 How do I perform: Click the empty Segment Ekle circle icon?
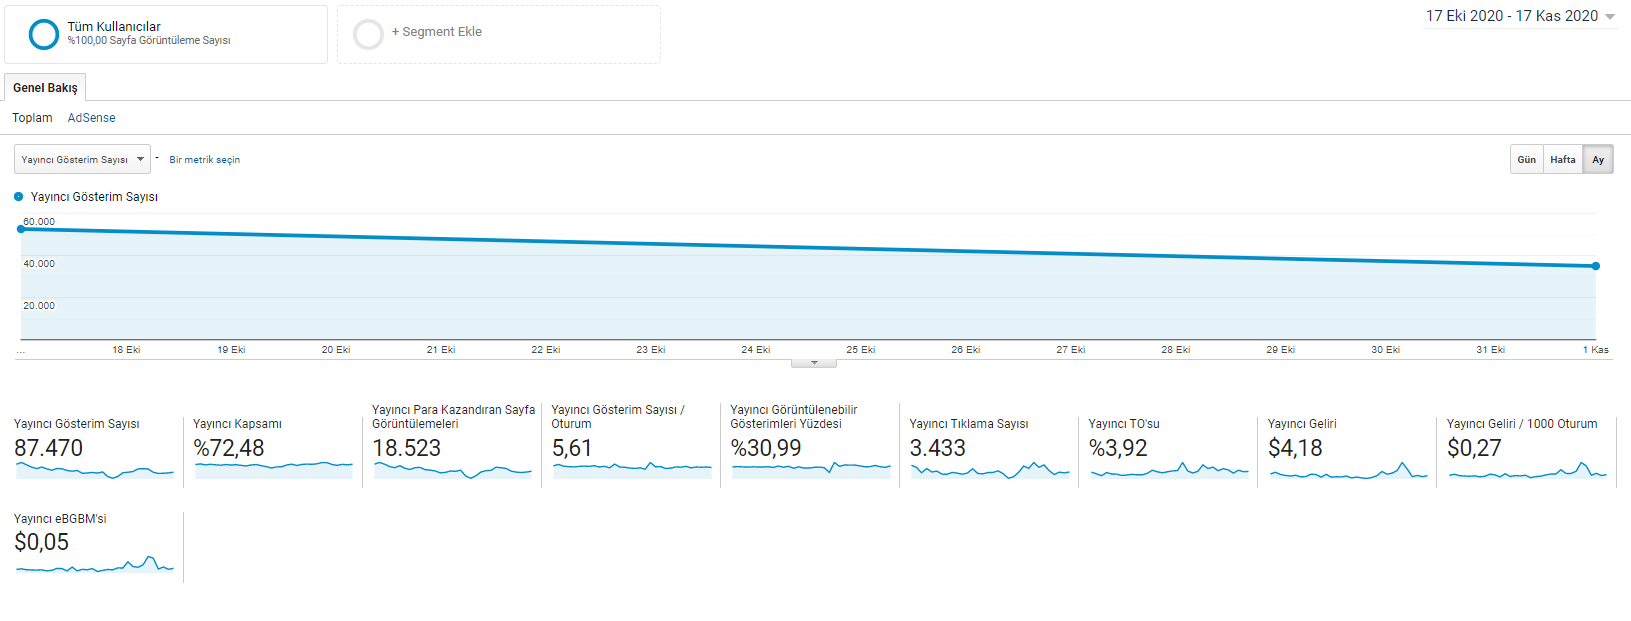coord(368,35)
